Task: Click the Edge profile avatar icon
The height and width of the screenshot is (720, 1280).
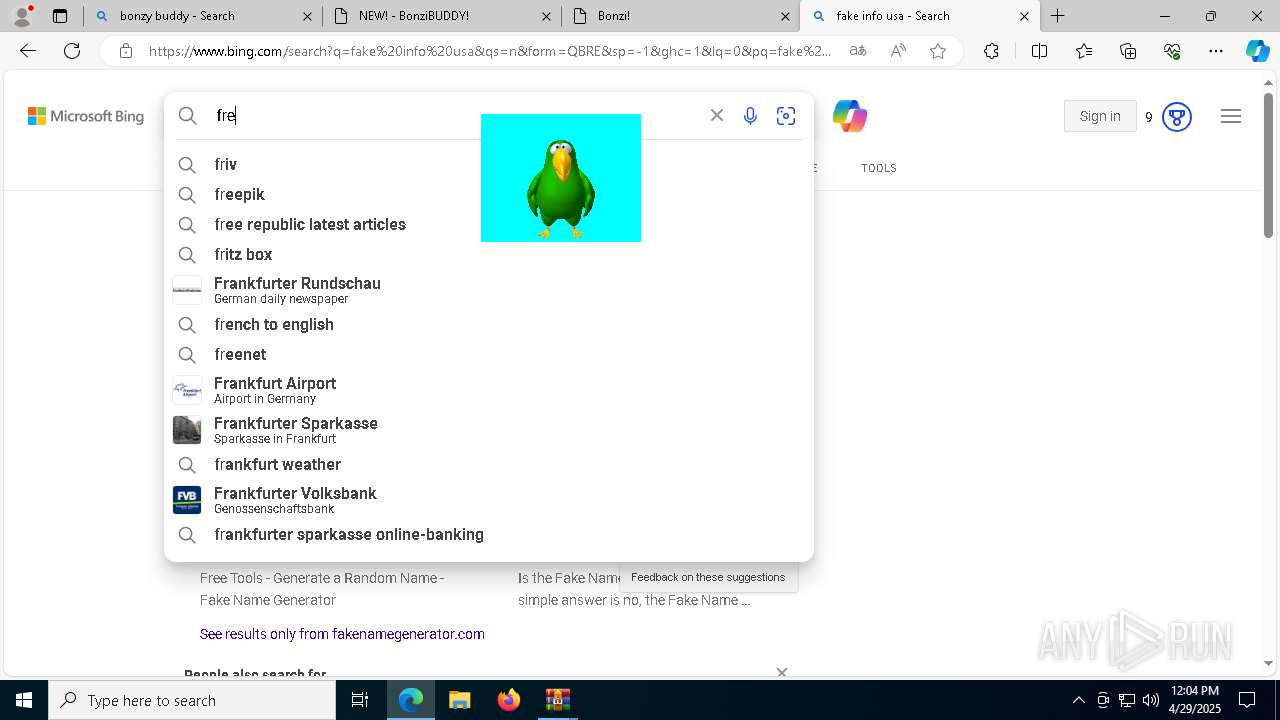Action: pyautogui.click(x=22, y=16)
